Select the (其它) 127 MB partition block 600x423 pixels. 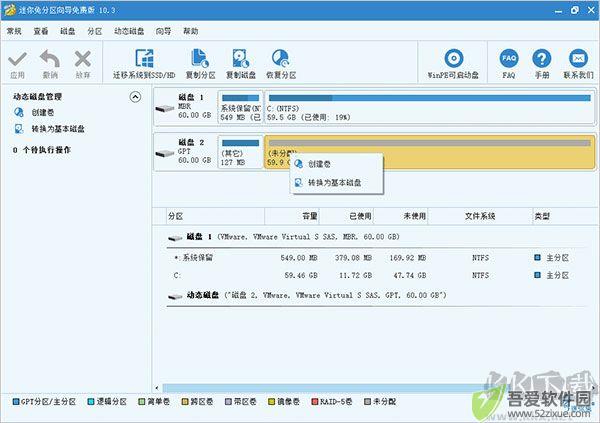[241, 152]
